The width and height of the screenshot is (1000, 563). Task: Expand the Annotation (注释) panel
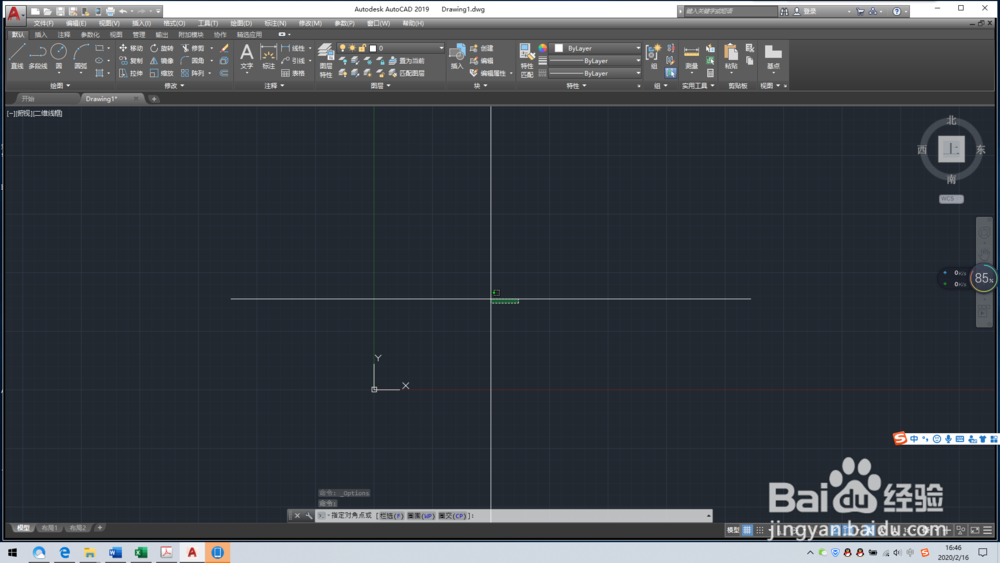[274, 85]
